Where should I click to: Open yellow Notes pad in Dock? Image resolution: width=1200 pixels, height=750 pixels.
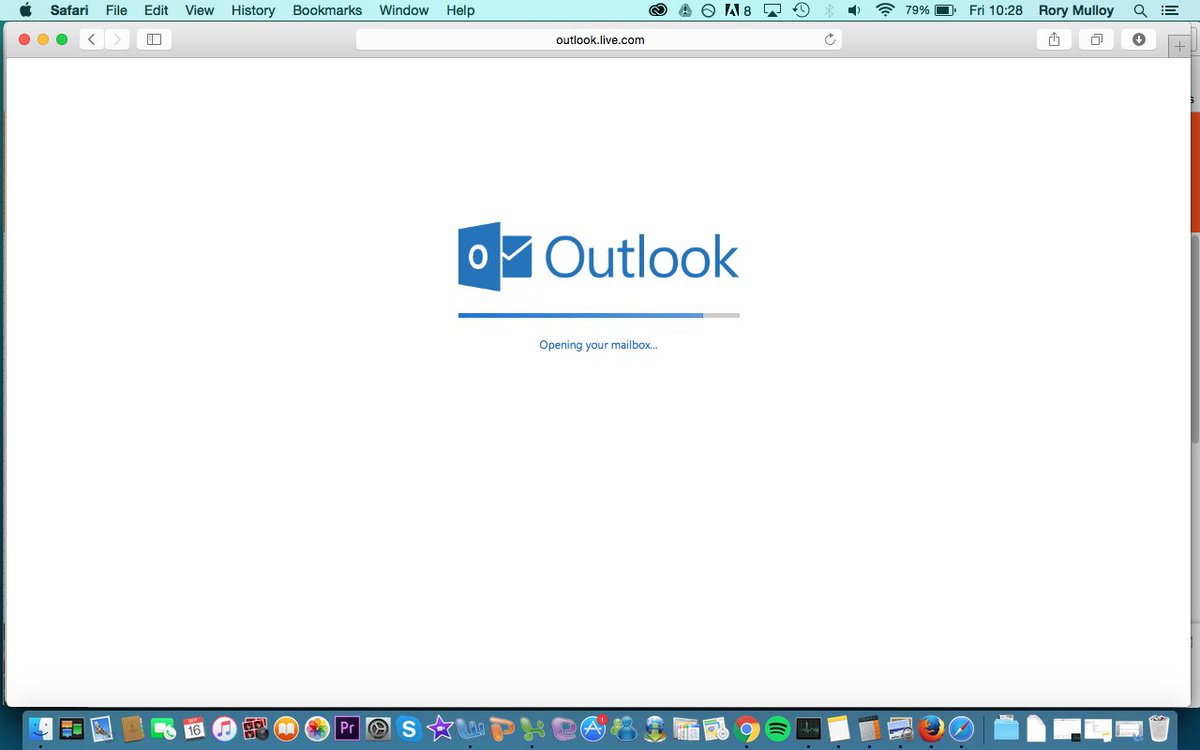[x=838, y=728]
